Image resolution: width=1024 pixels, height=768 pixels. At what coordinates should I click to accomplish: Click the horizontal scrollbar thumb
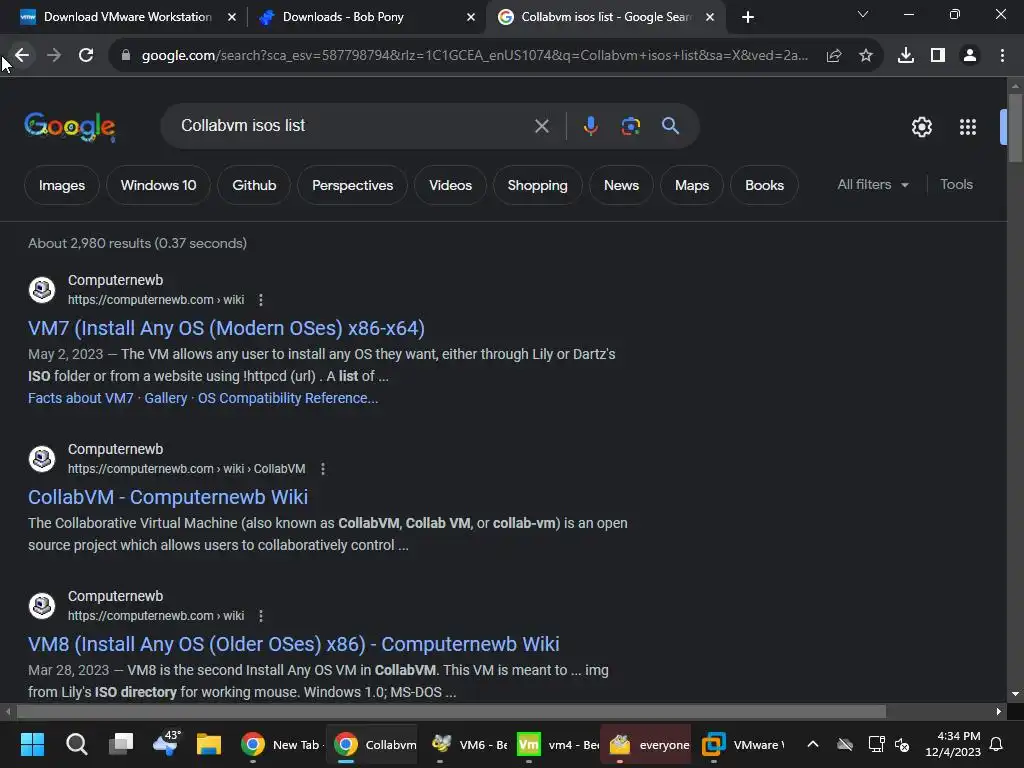coord(451,711)
